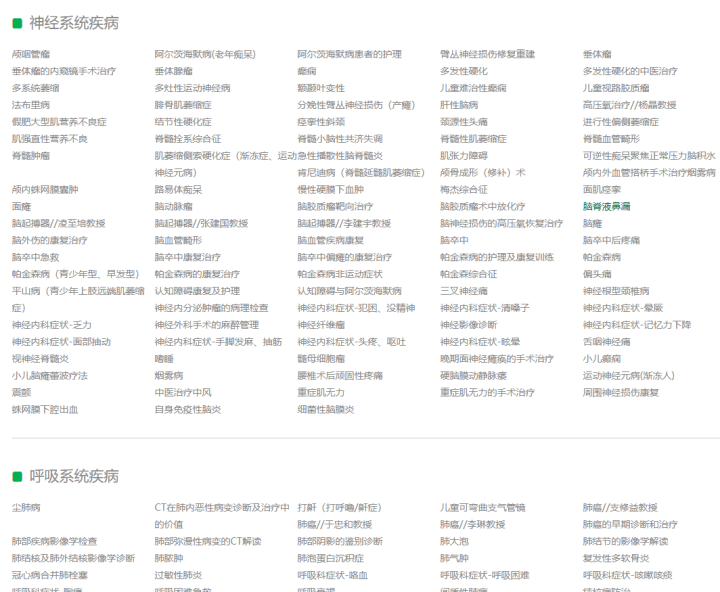Click green square icon beside 呼吸系统疾病

[x=17, y=476]
